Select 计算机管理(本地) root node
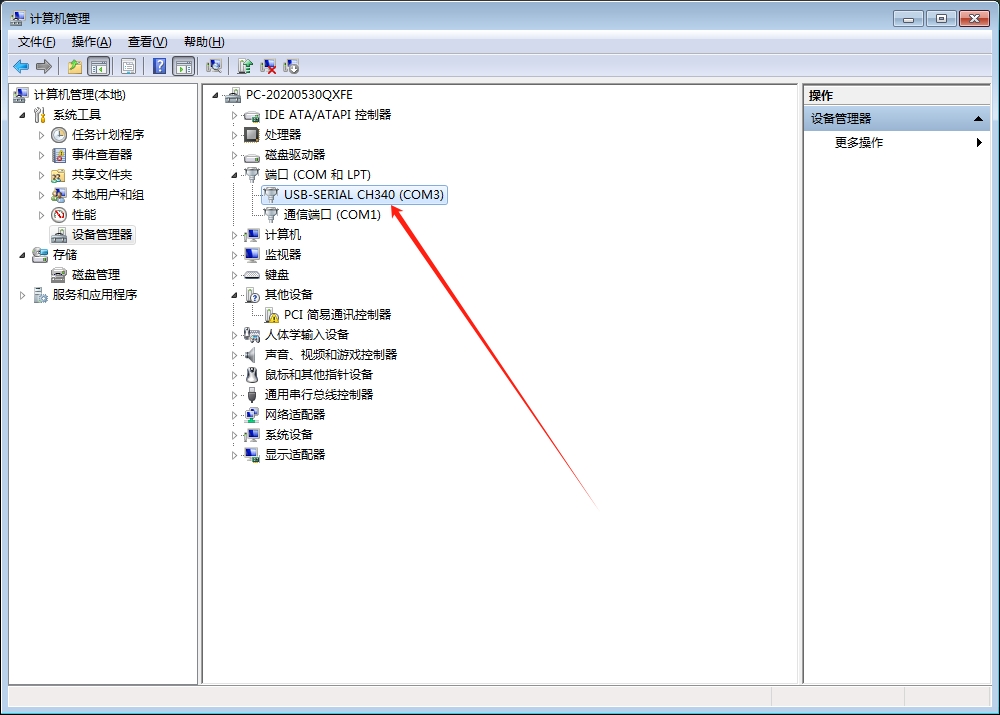This screenshot has width=1000, height=715. [80, 95]
